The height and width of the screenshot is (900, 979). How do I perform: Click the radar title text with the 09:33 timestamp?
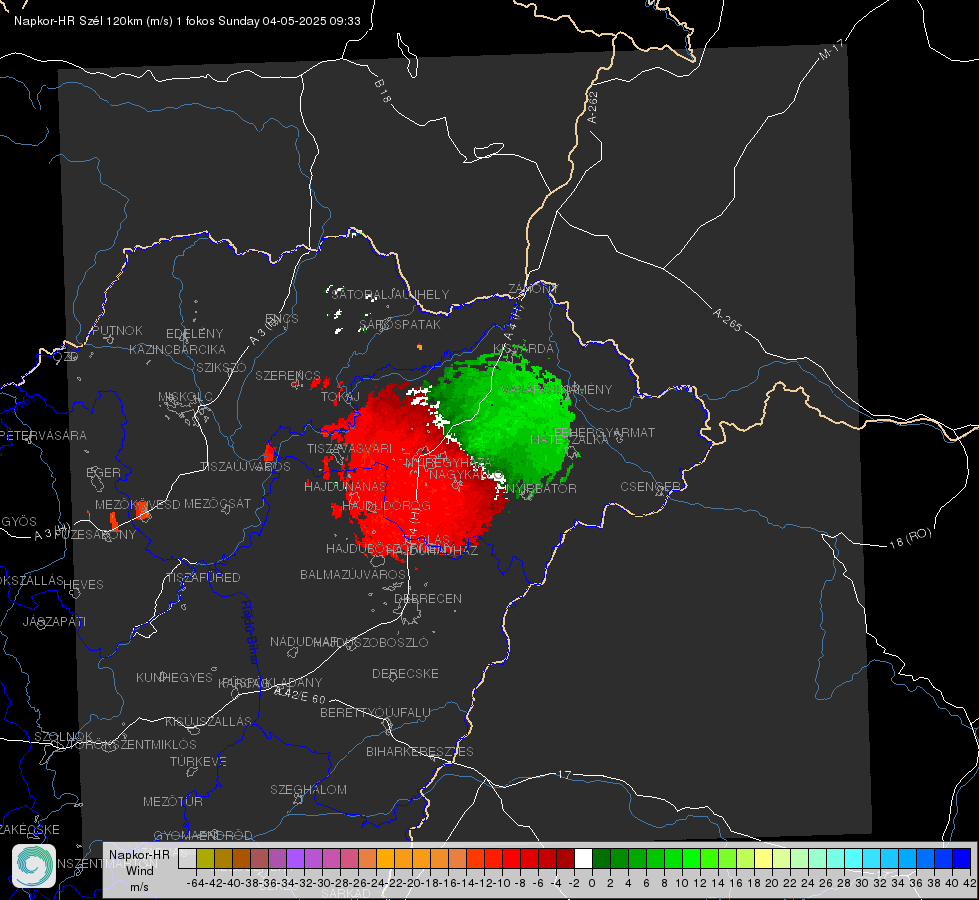point(187,21)
